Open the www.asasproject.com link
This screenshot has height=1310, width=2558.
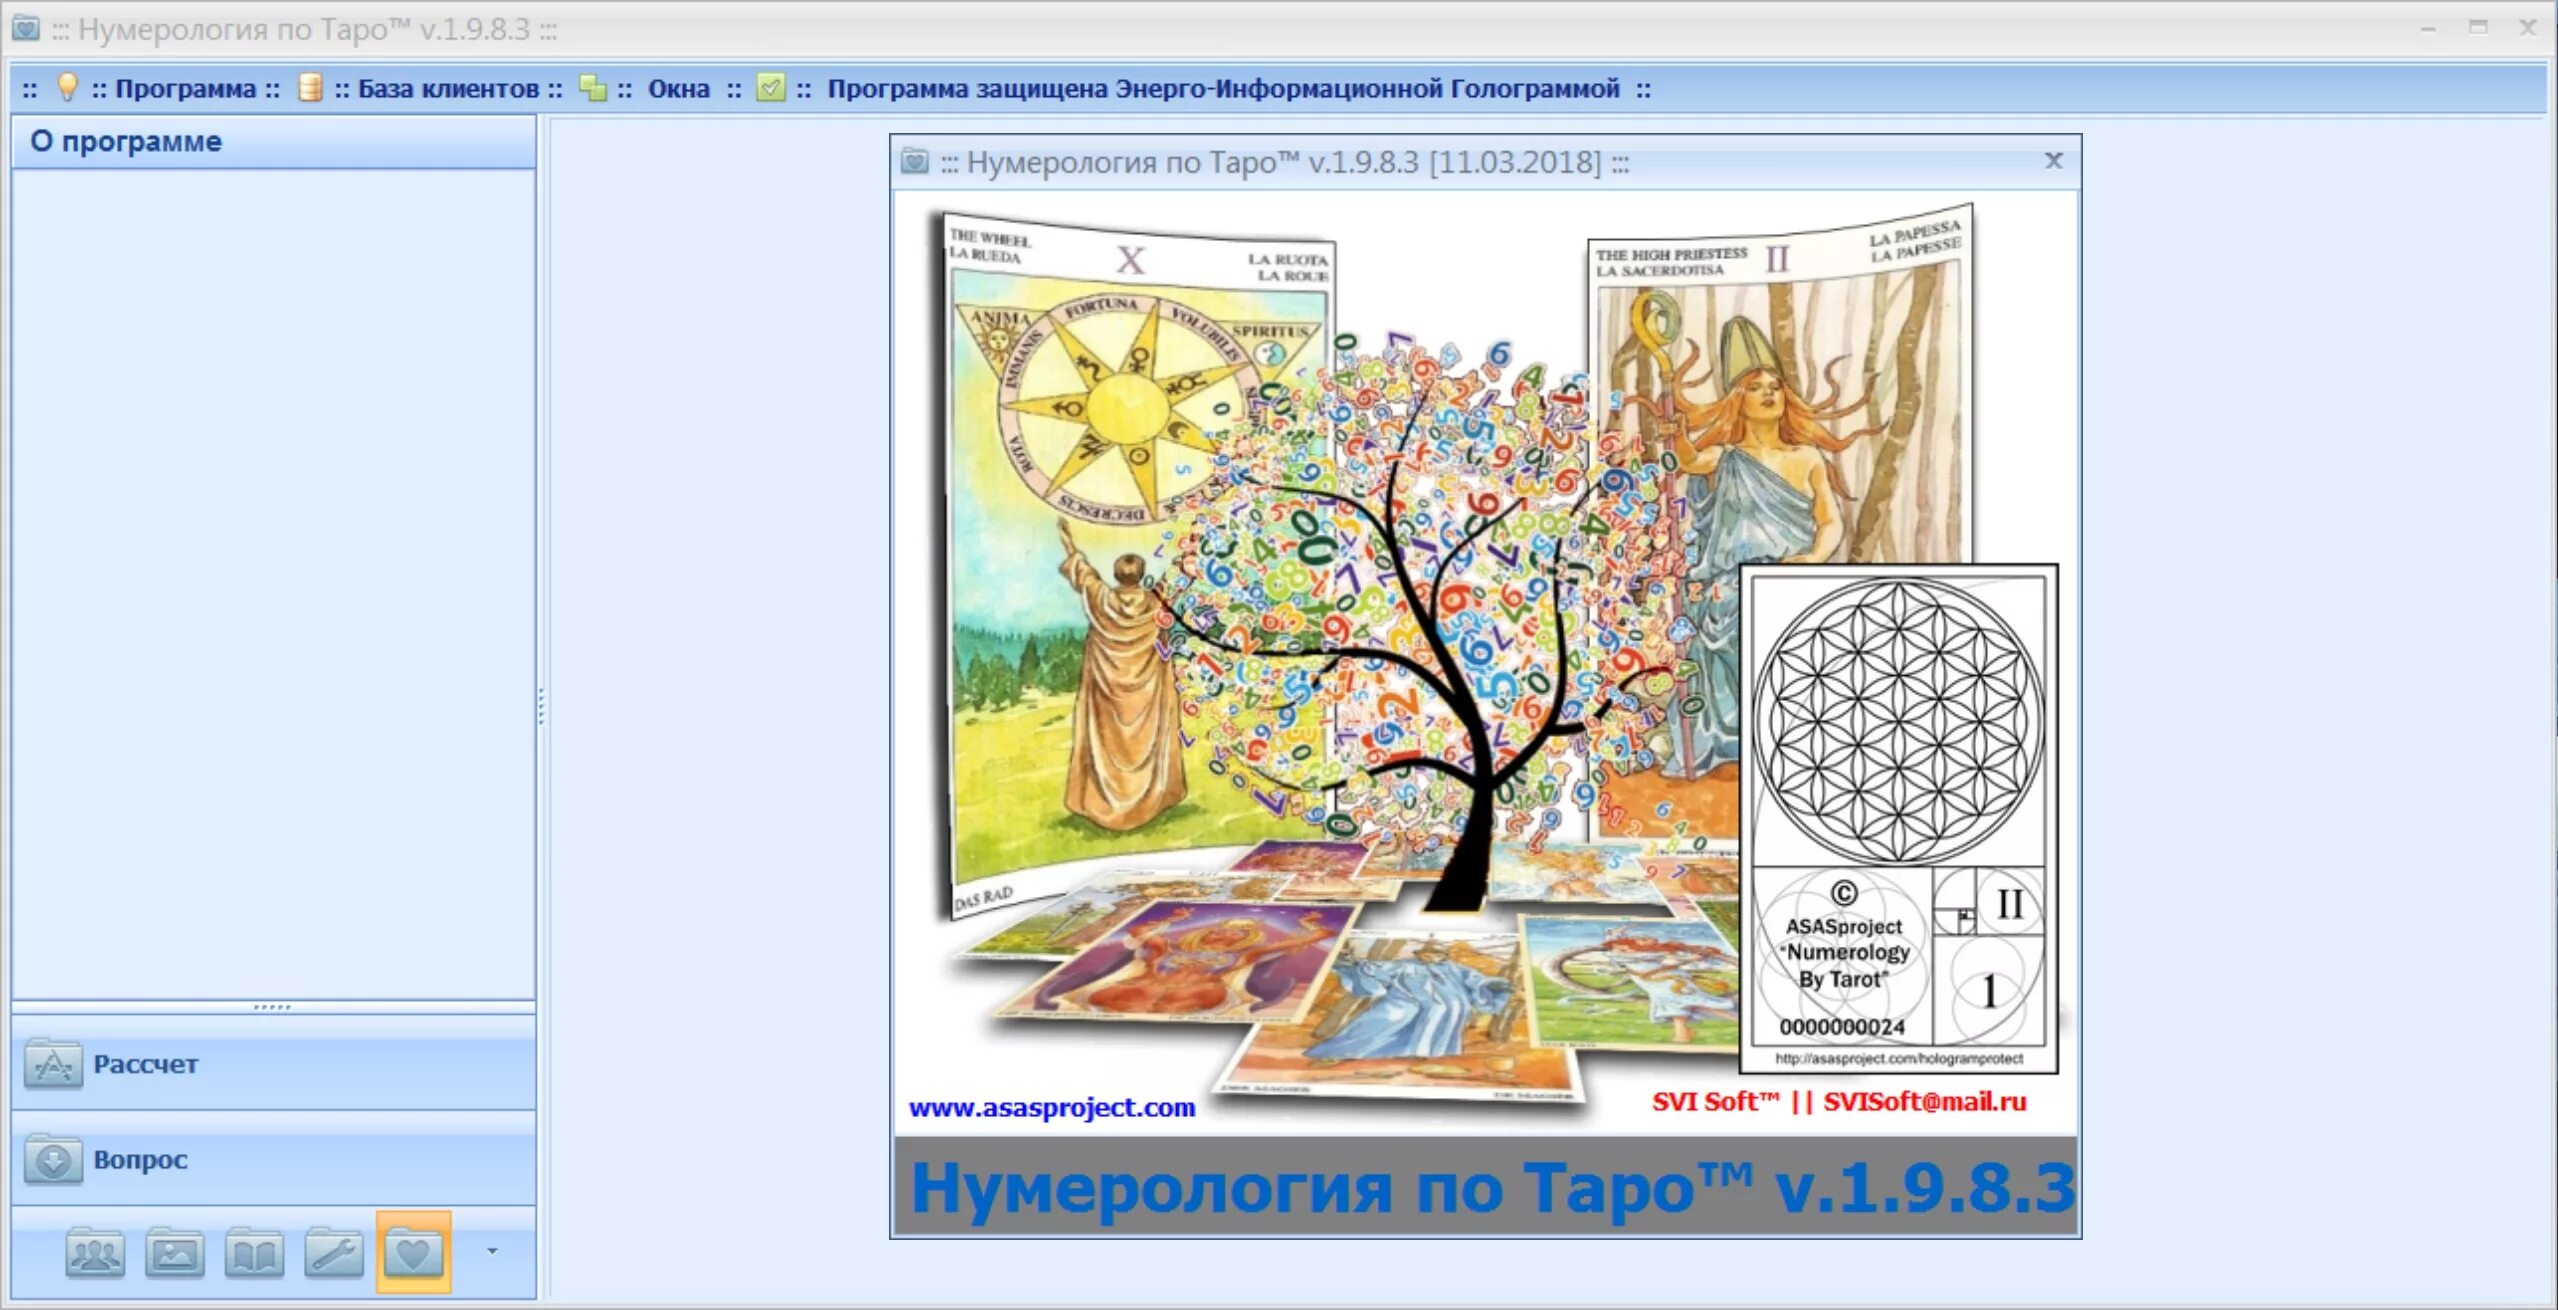pyautogui.click(x=1052, y=1107)
